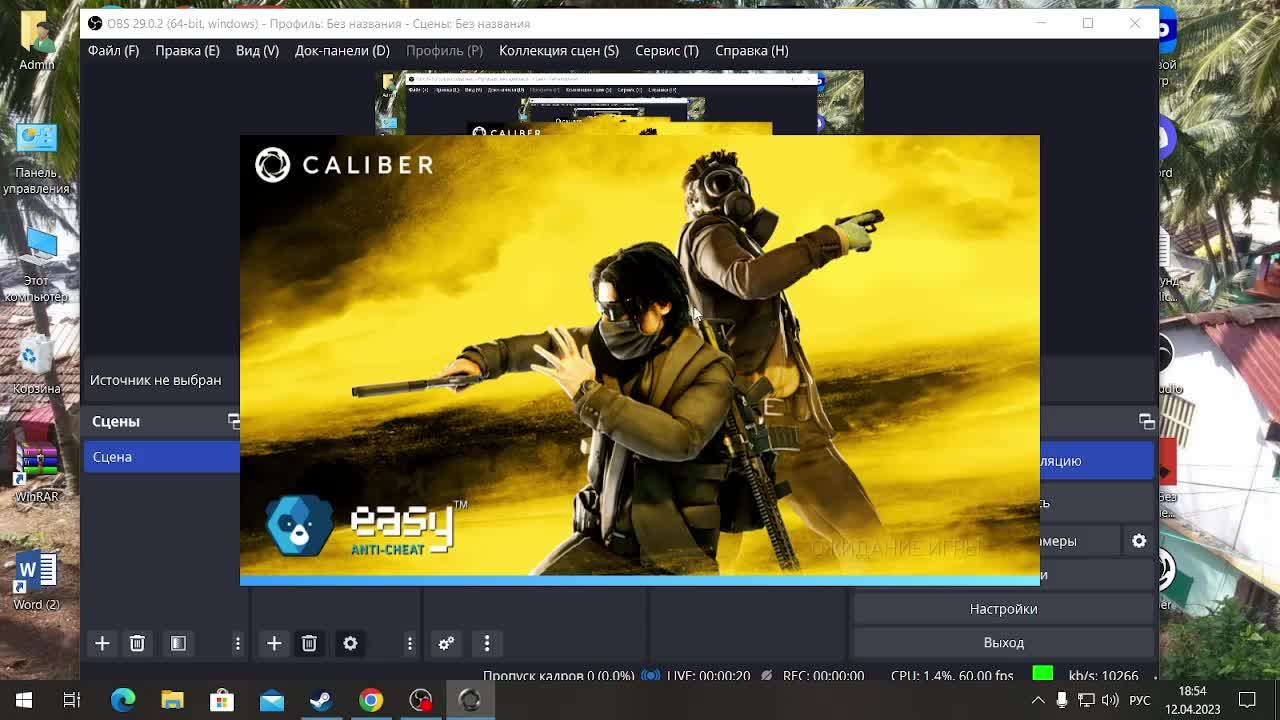Open Microsoft Store from taskbar
This screenshot has width=1280, height=720.
222,700
